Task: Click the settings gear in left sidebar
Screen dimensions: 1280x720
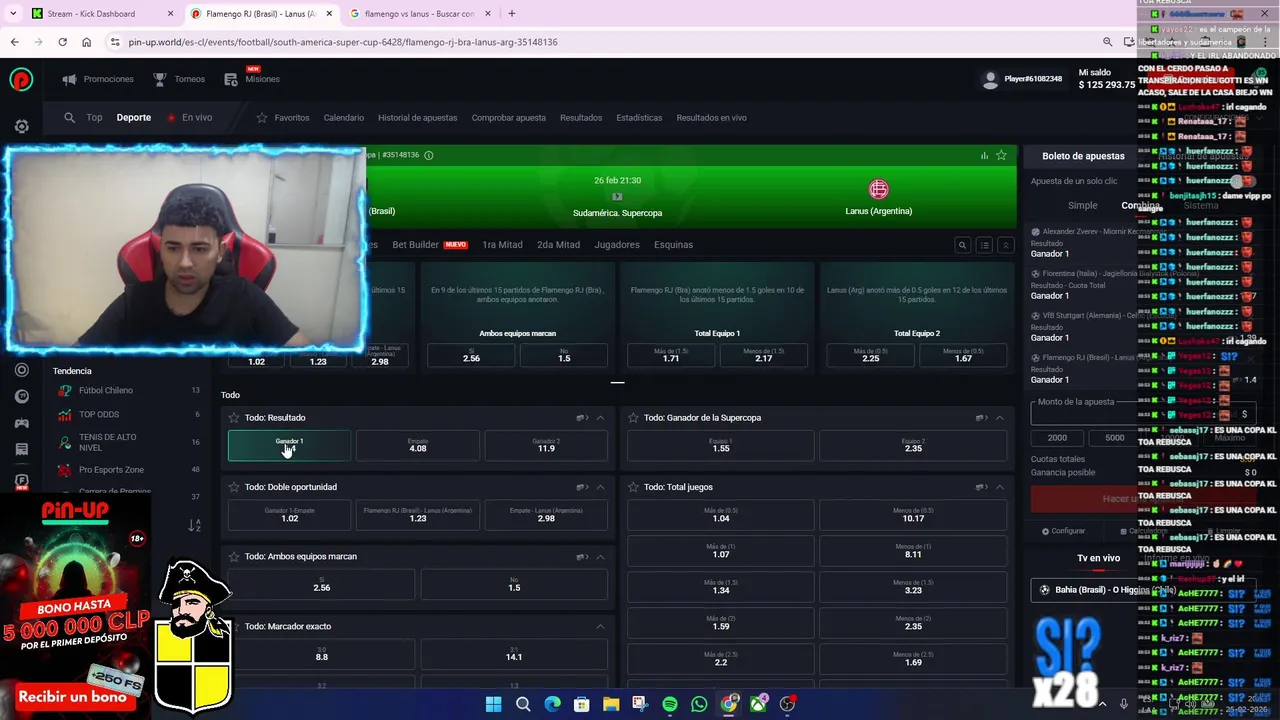Action: pyautogui.click(x=21, y=127)
